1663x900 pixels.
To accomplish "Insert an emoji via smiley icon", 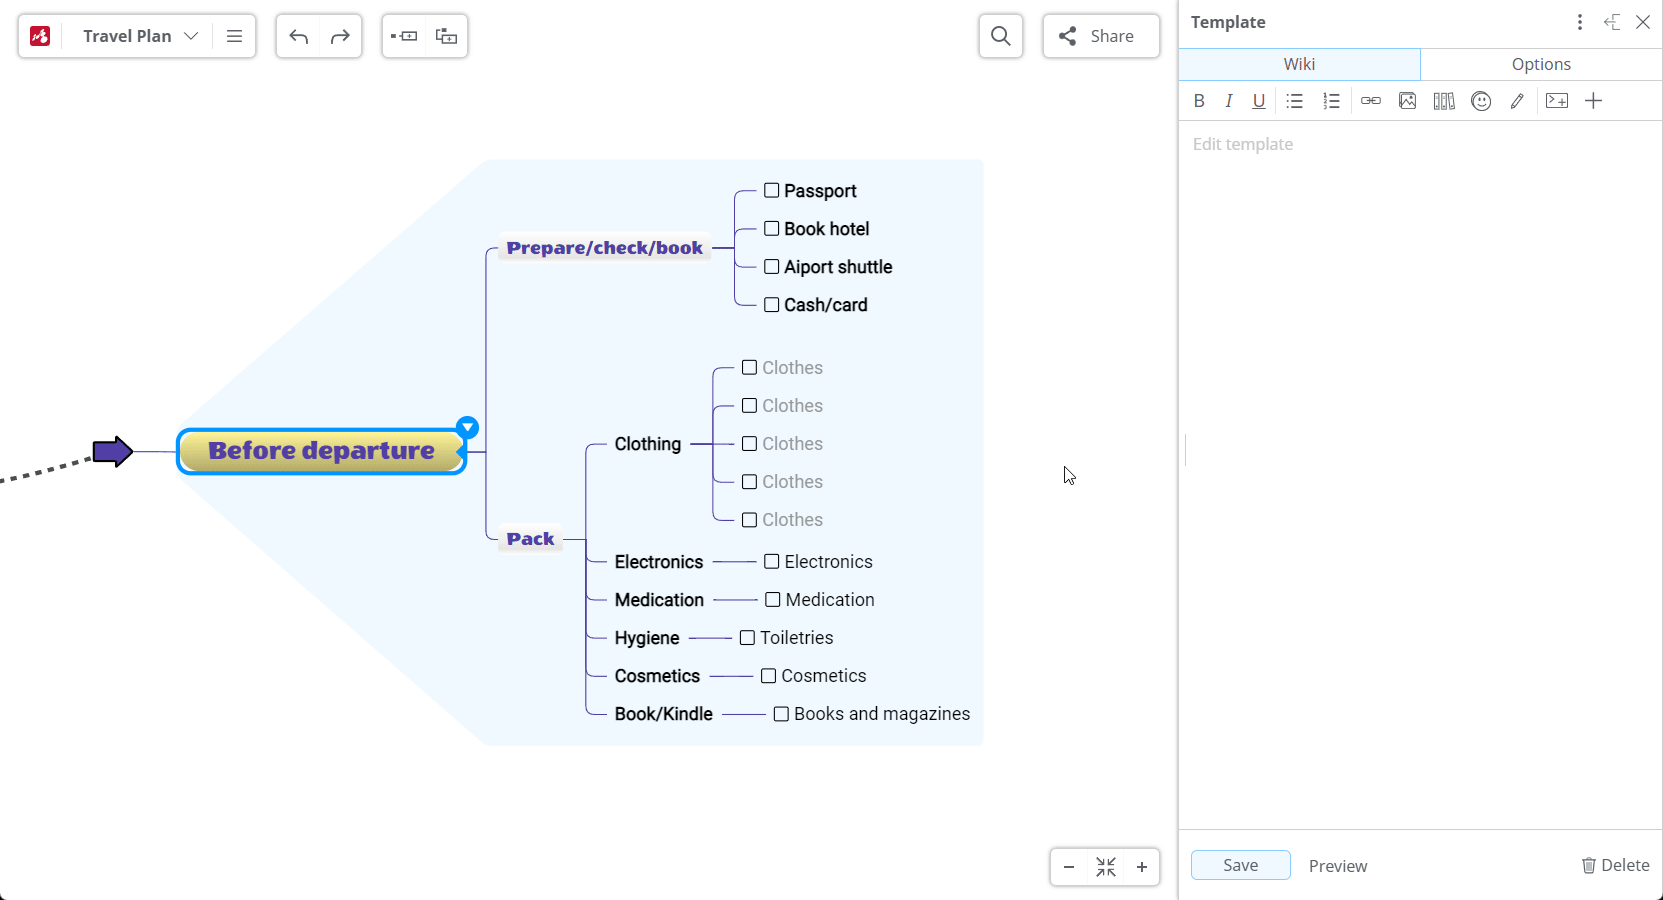I will click(1481, 101).
